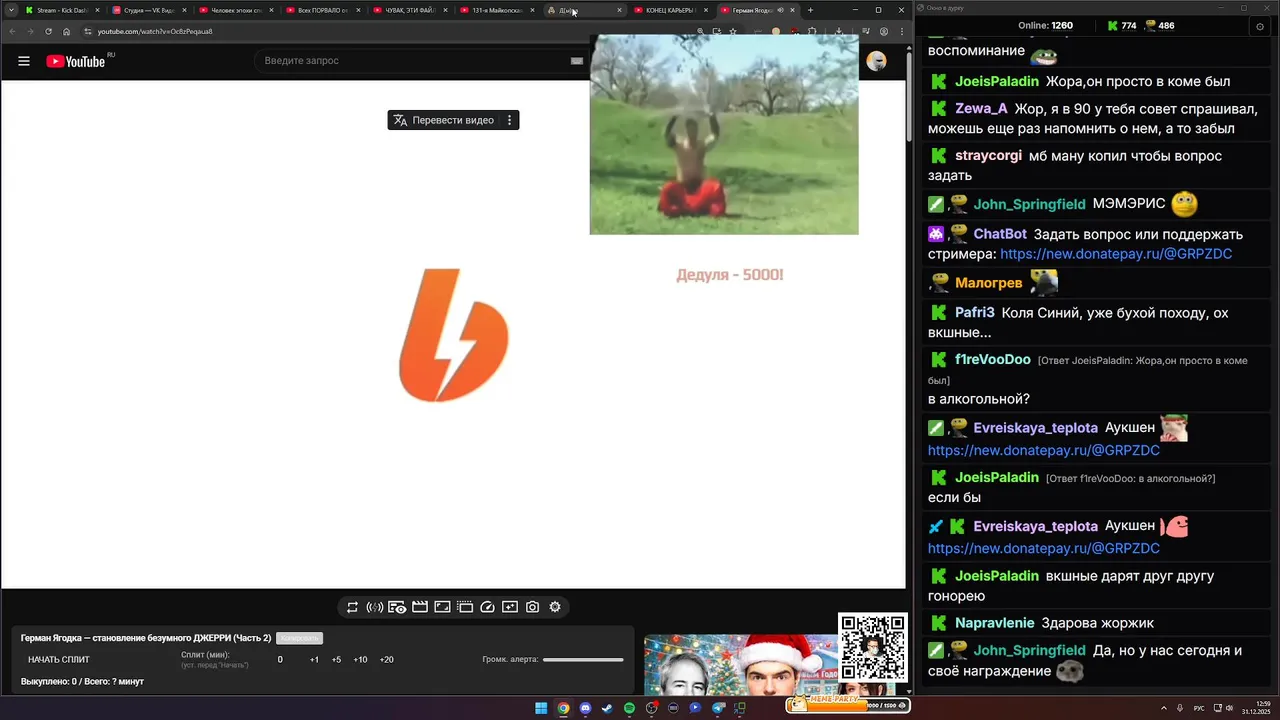
Task: Open the on-screen keyboard icon in search box
Action: pos(577,61)
